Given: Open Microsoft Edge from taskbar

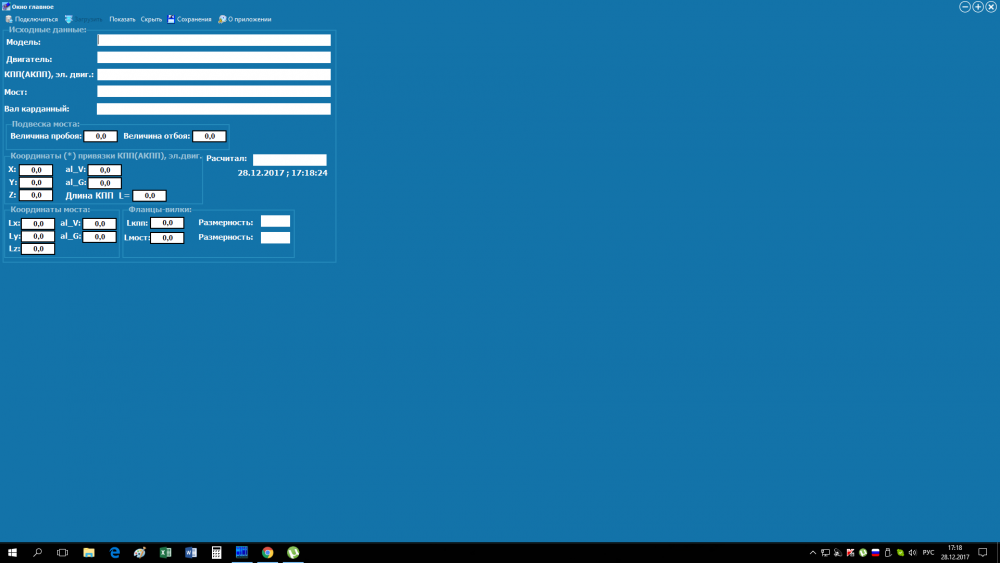Looking at the screenshot, I should click(114, 552).
